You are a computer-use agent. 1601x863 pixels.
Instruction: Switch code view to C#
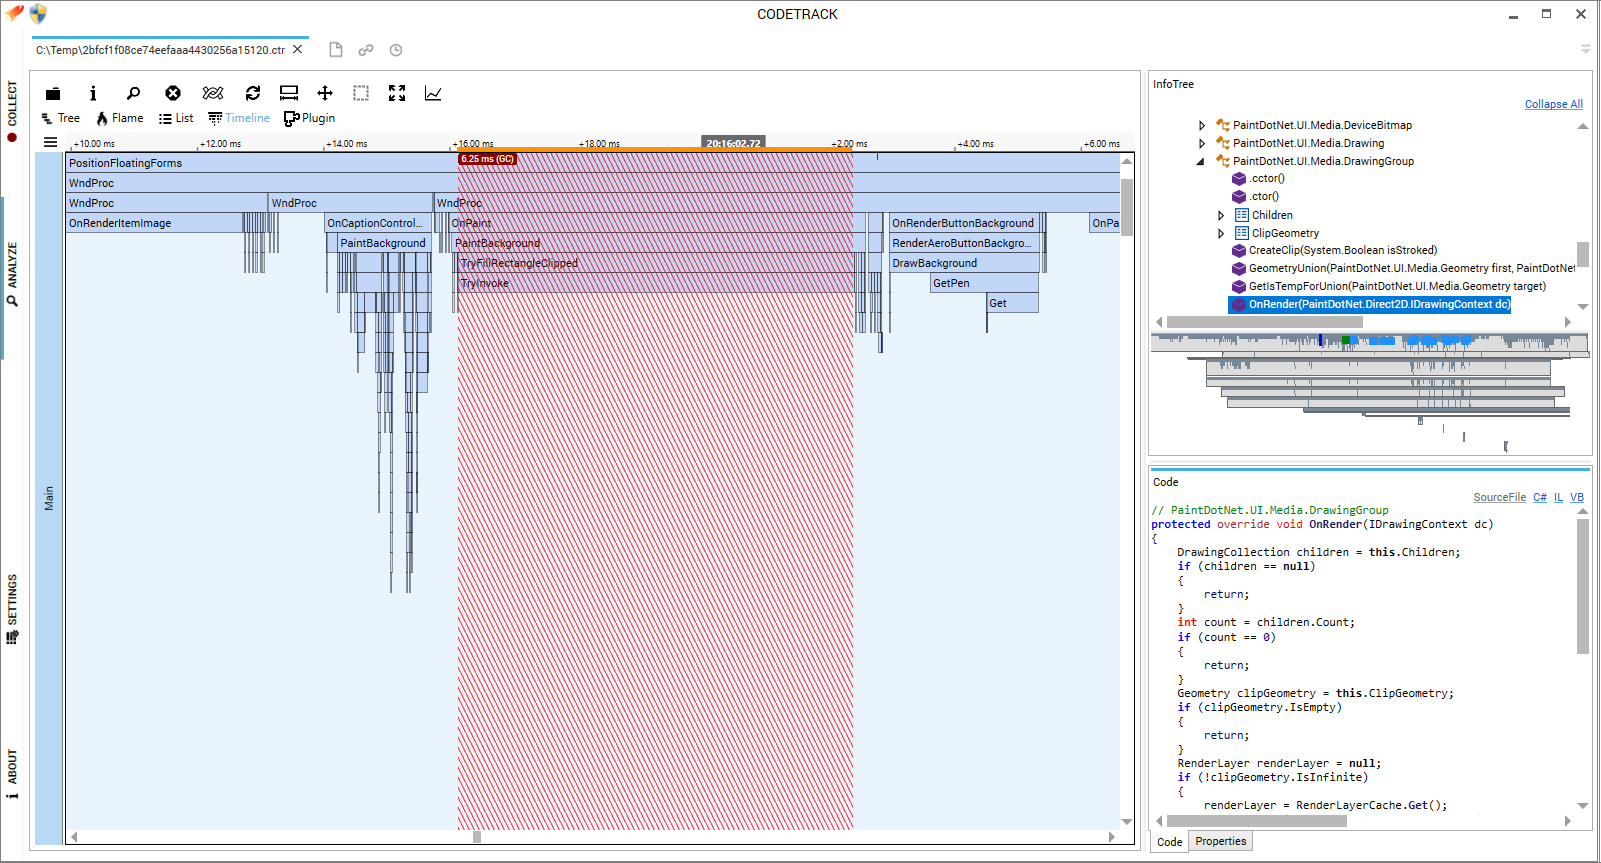click(1540, 497)
